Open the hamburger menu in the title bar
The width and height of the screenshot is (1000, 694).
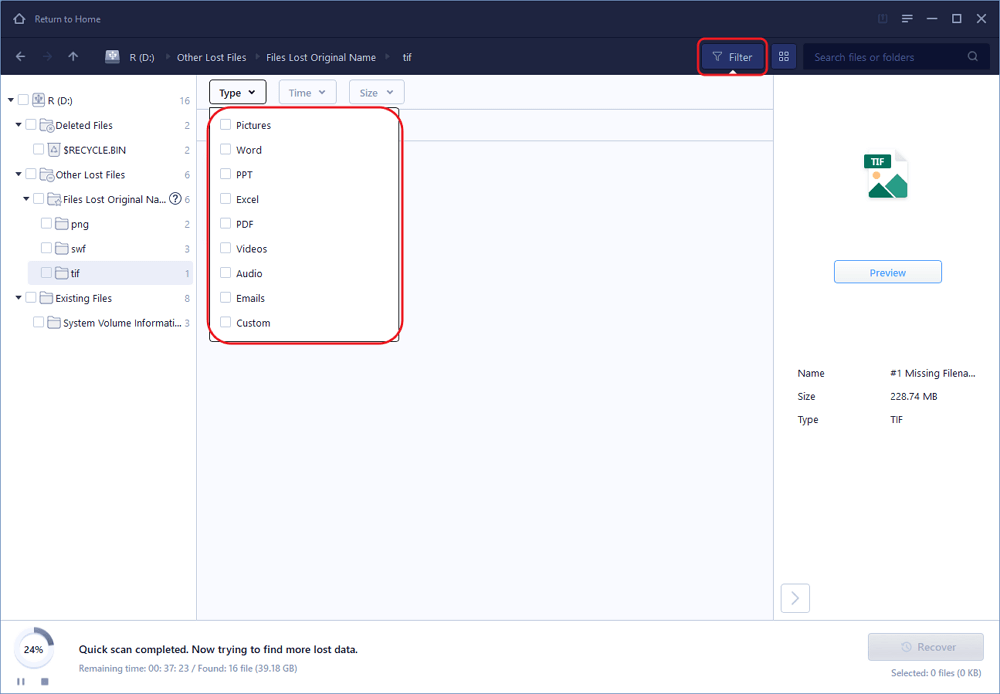907,18
